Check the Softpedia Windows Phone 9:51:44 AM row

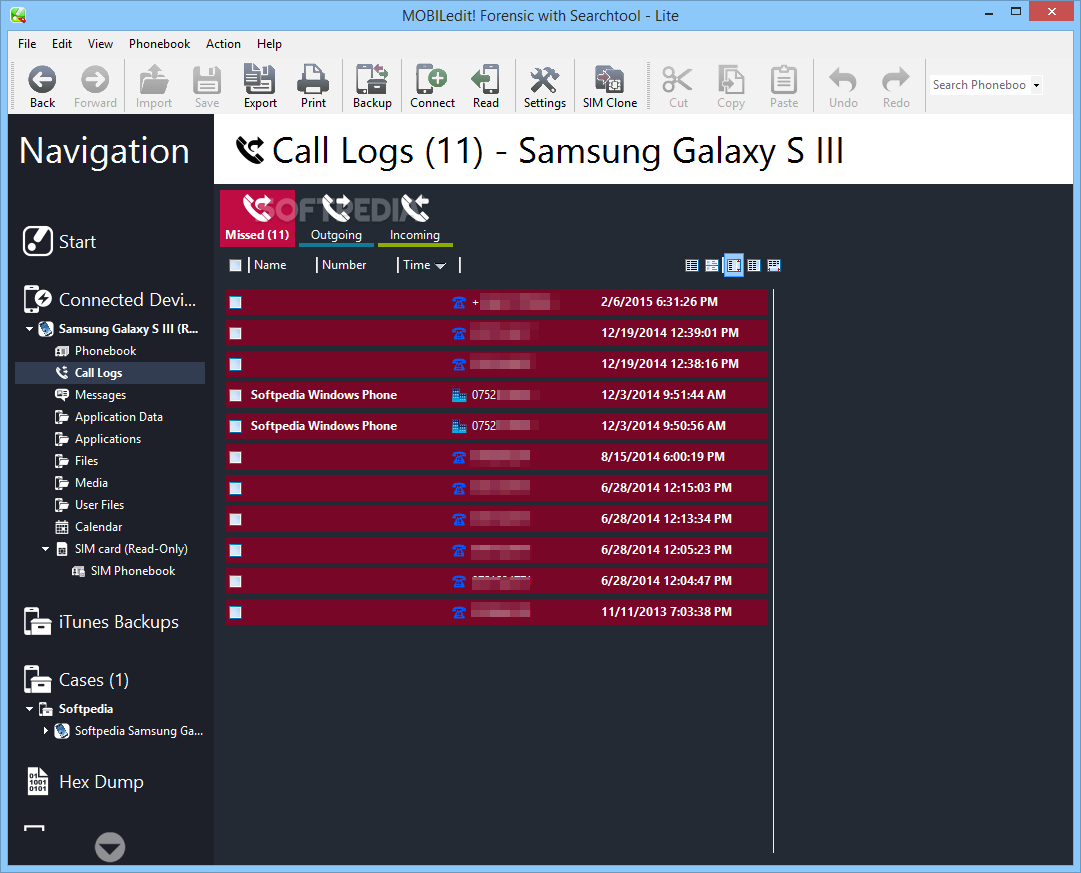point(235,395)
